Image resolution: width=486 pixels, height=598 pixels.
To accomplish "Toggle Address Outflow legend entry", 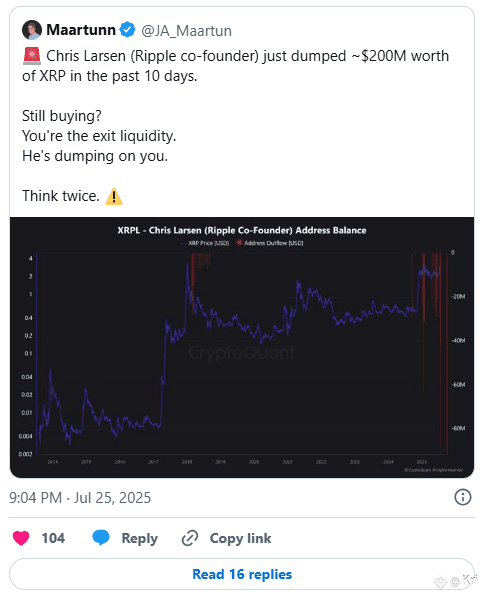I will pos(270,243).
